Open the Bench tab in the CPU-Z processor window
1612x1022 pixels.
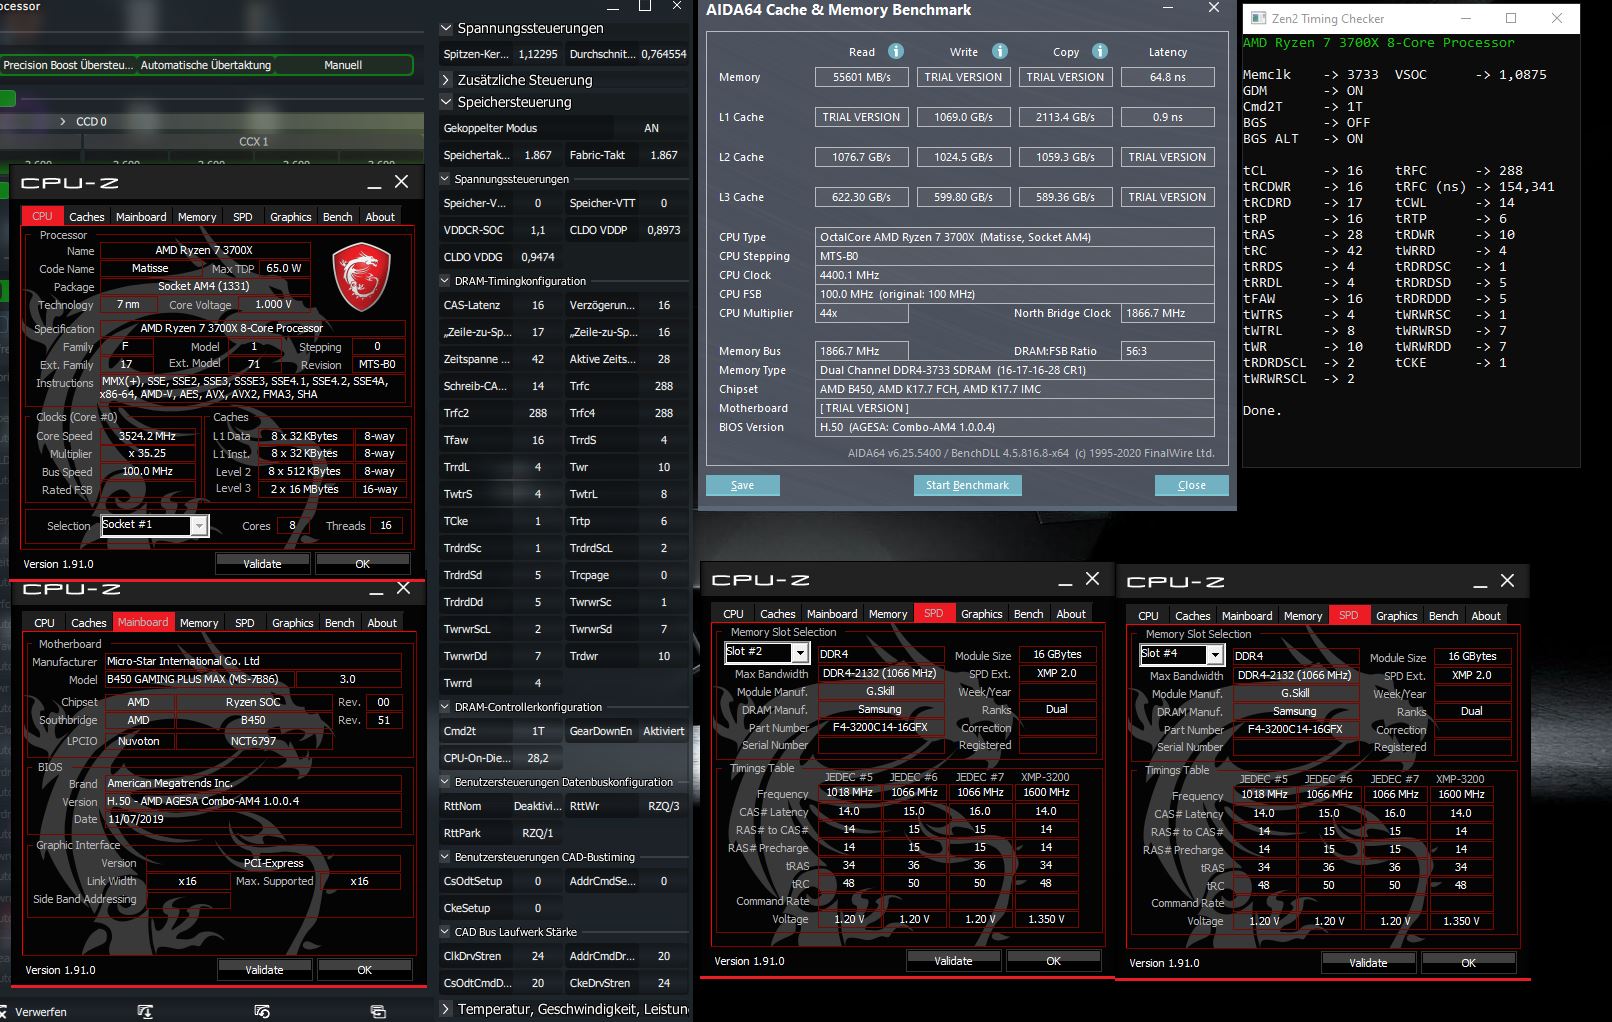[x=338, y=216]
